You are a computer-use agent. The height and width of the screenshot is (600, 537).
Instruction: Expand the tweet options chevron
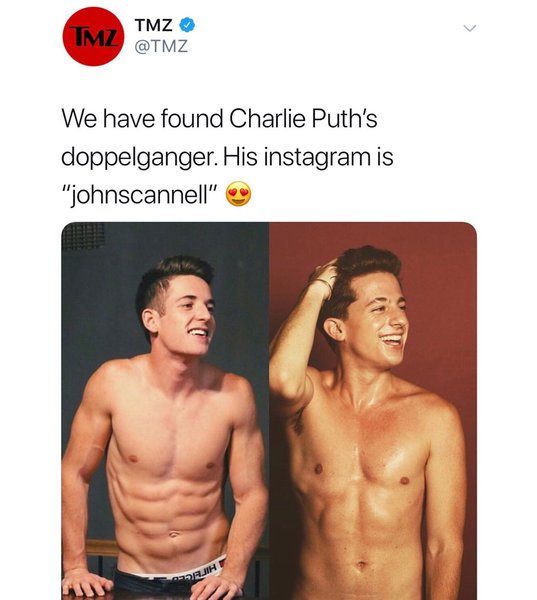coord(470,28)
